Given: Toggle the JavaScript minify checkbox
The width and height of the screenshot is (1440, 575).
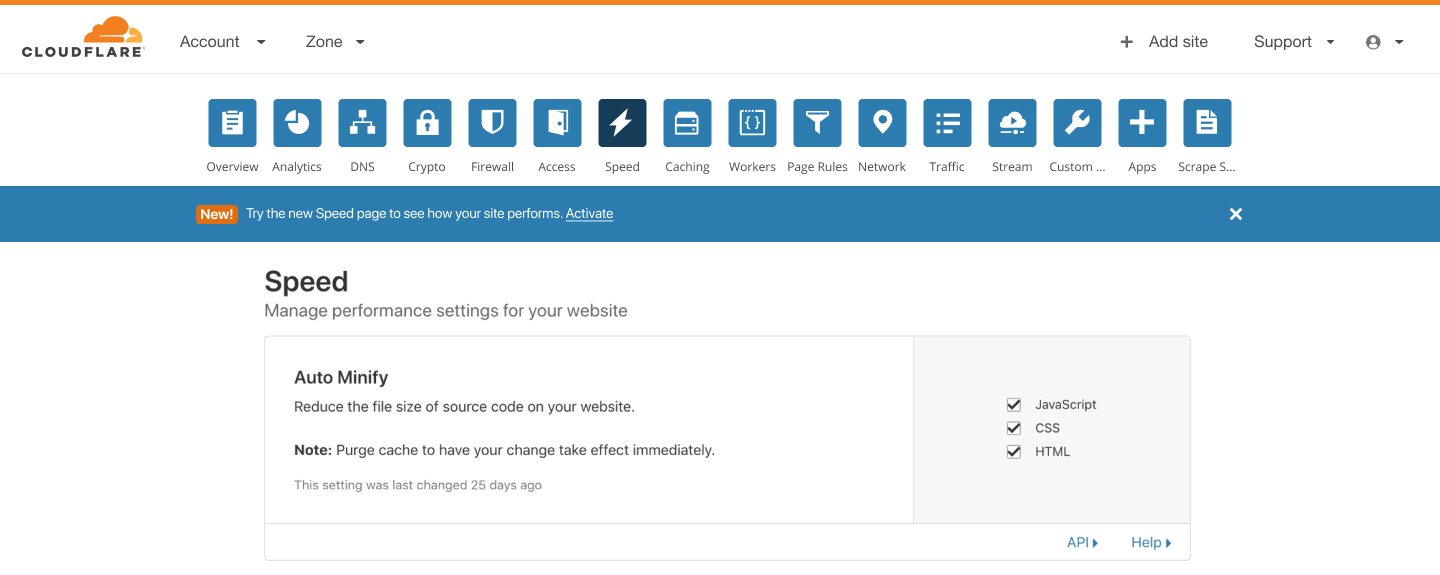Looking at the screenshot, I should (x=1014, y=405).
